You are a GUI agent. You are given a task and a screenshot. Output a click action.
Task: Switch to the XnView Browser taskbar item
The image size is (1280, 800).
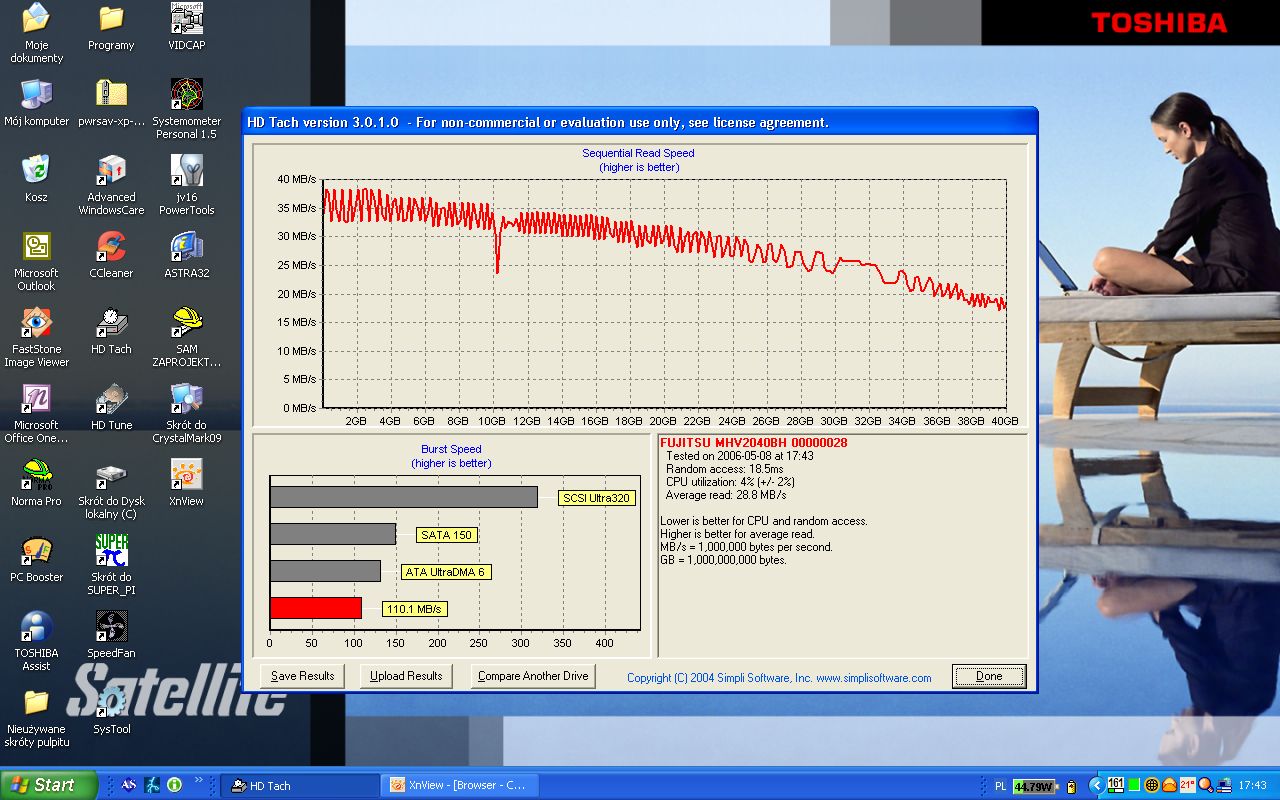point(460,785)
